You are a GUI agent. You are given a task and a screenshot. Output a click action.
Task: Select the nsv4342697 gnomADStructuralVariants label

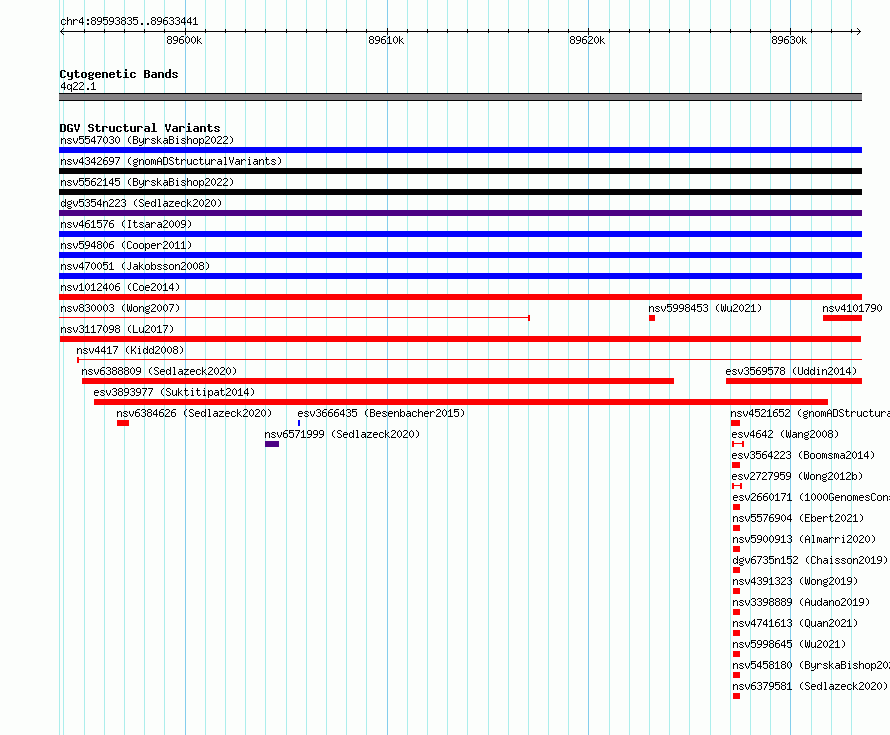pos(171,161)
